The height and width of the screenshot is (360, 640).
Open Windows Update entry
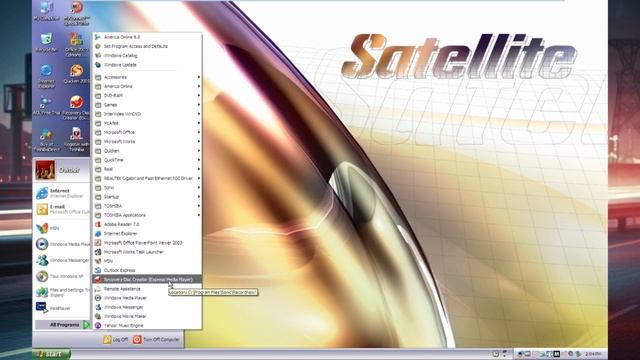point(147,65)
